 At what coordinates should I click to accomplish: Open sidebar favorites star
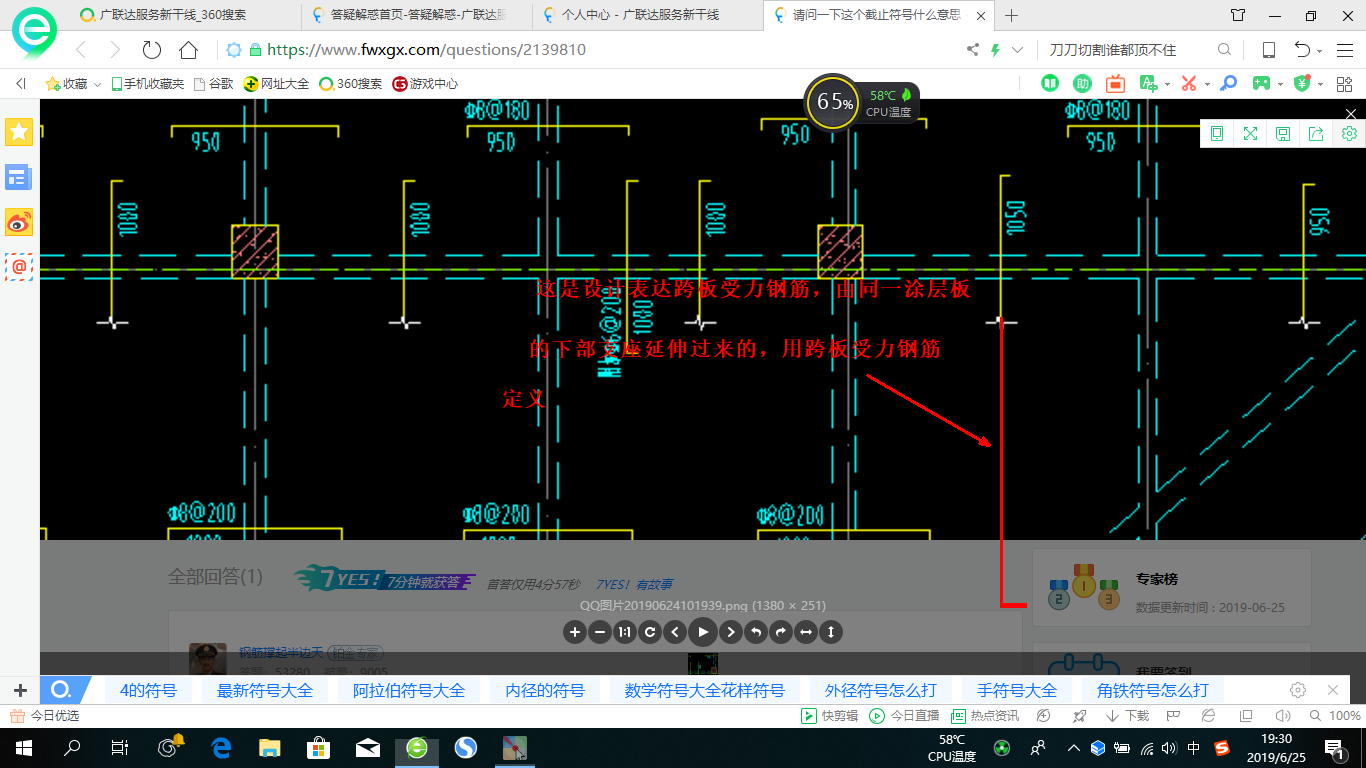[x=19, y=131]
